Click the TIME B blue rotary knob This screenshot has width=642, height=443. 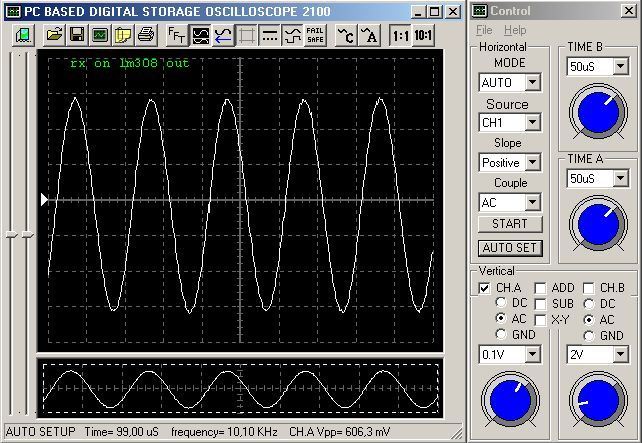pos(597,113)
